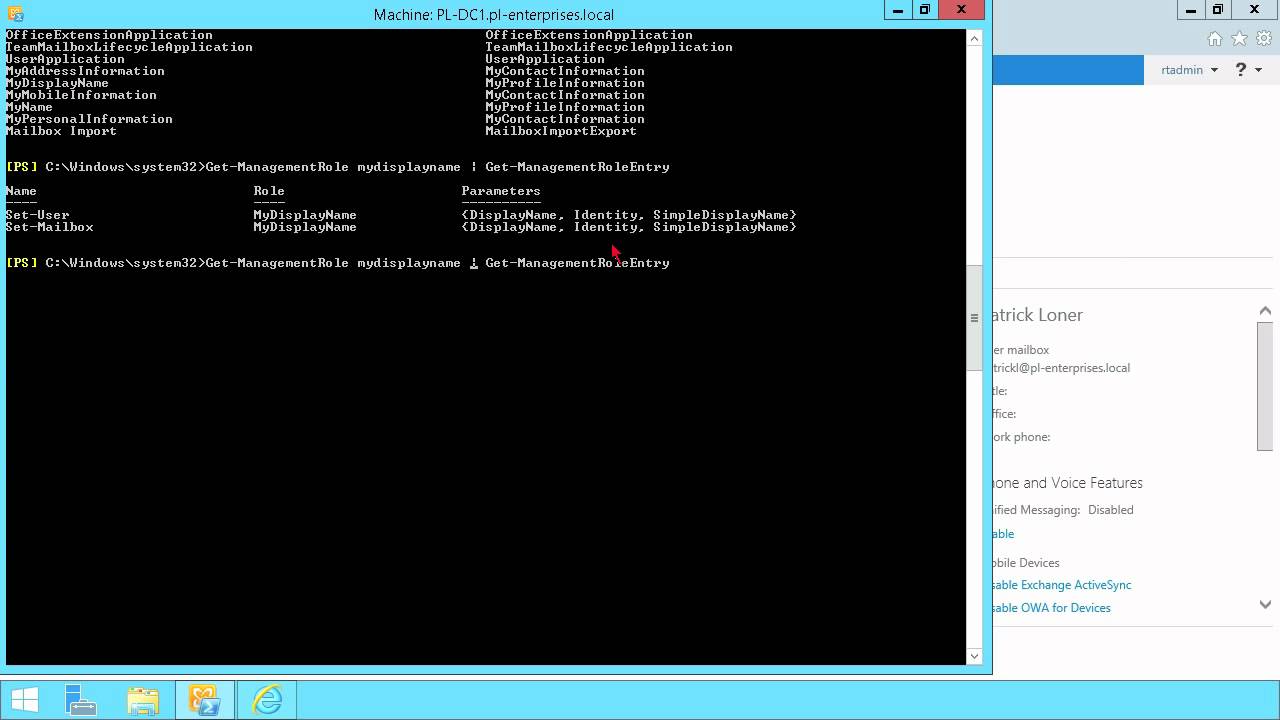Open the Exchange Management Shell window menu icon
1280x720 pixels.
coord(15,14)
